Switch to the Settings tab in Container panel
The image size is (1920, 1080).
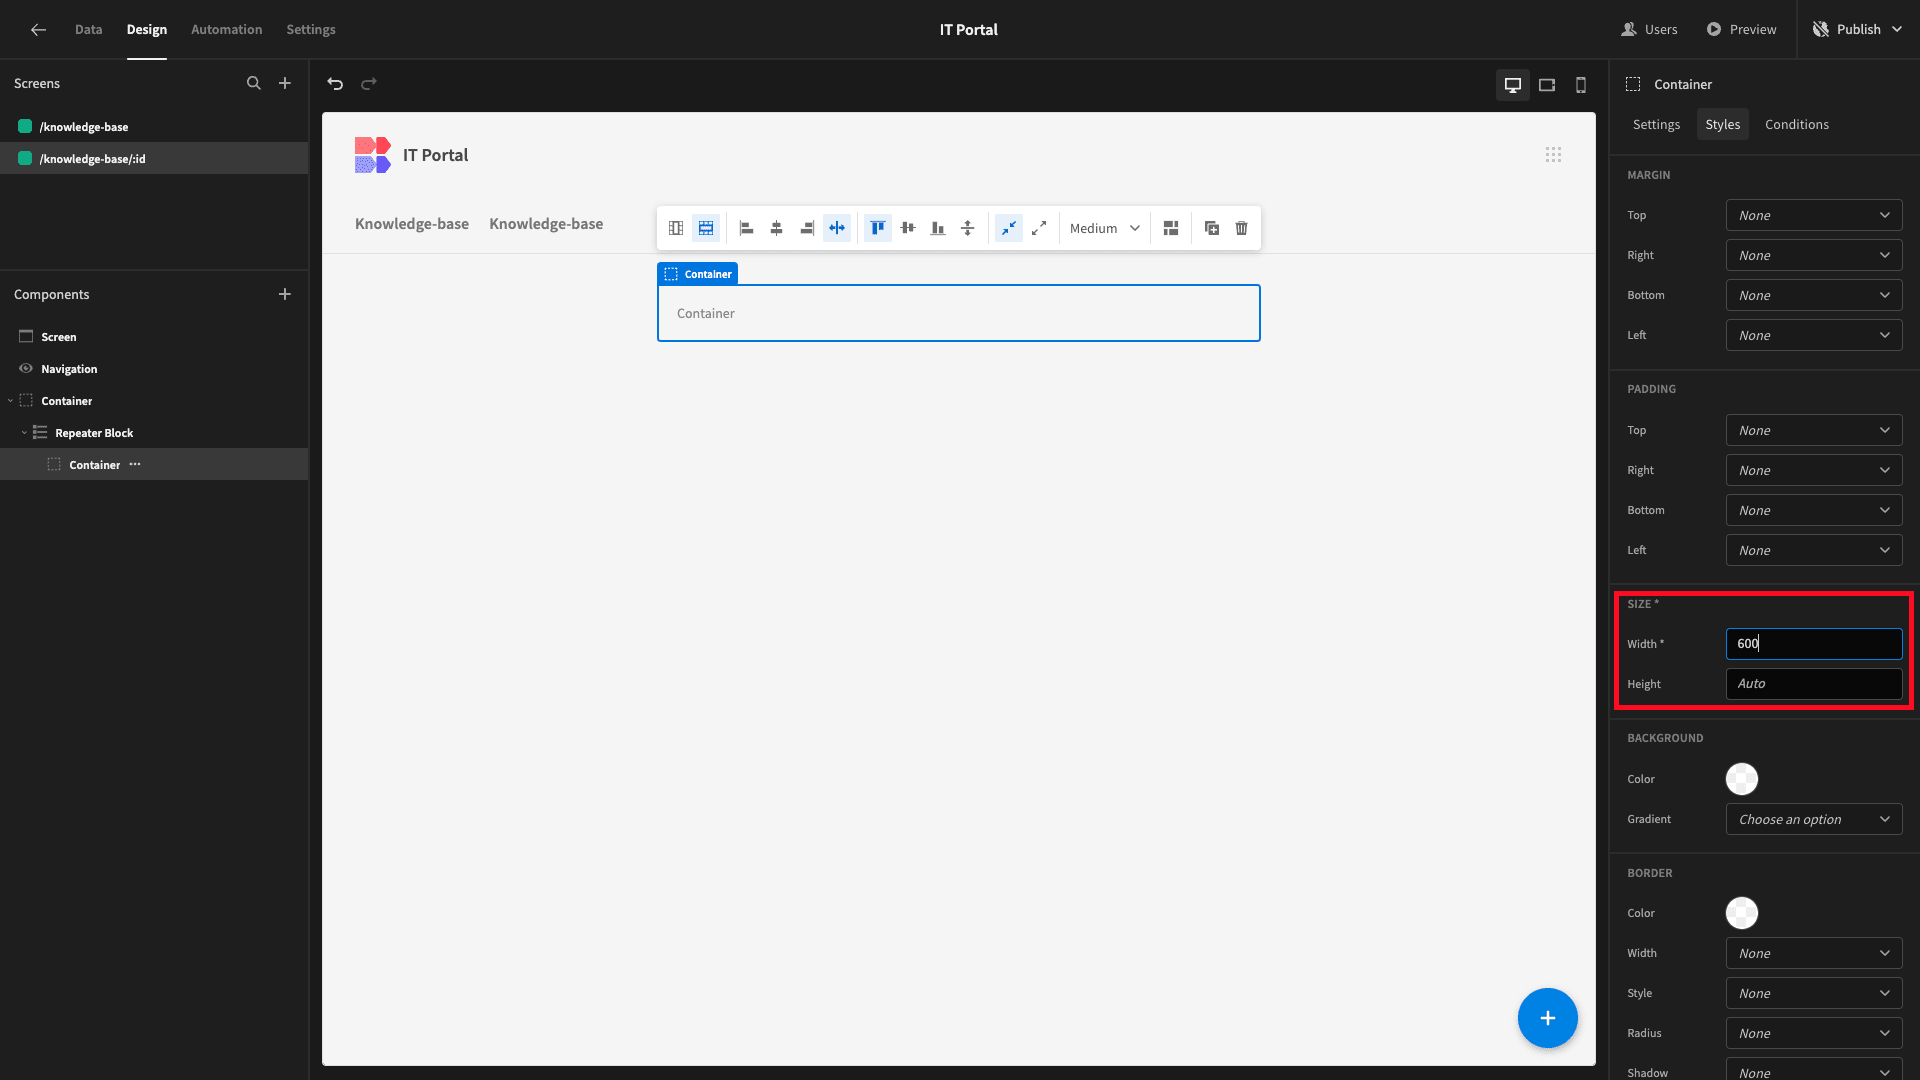point(1656,124)
